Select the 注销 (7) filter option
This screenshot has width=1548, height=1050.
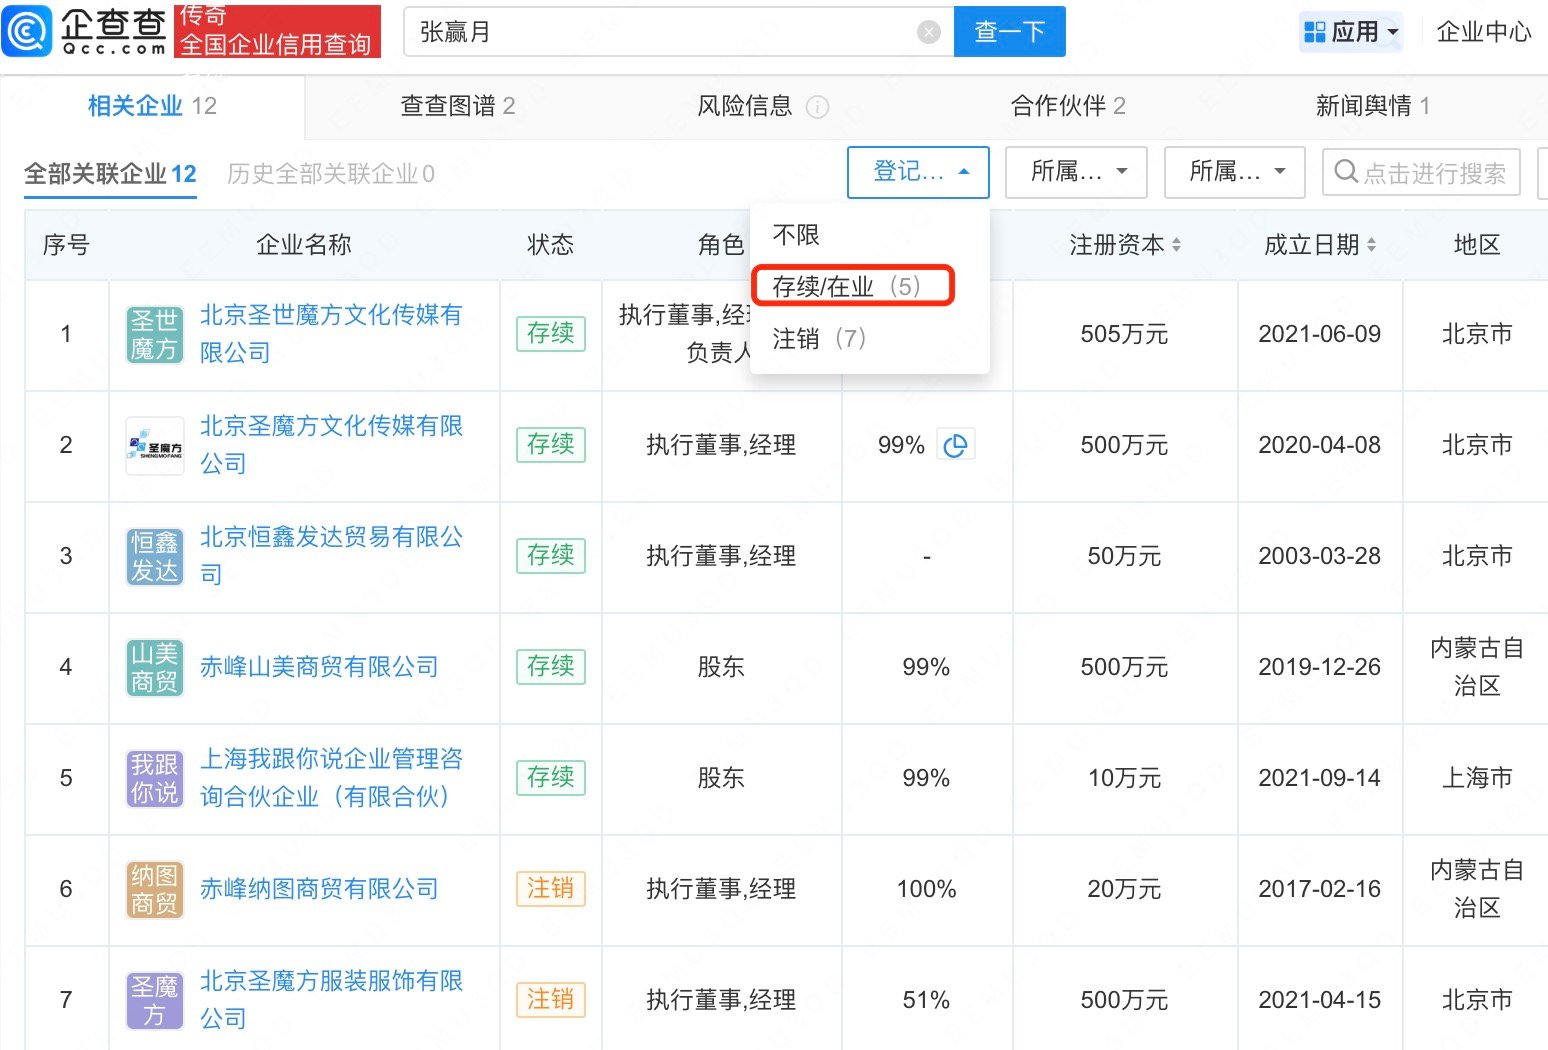(x=817, y=338)
